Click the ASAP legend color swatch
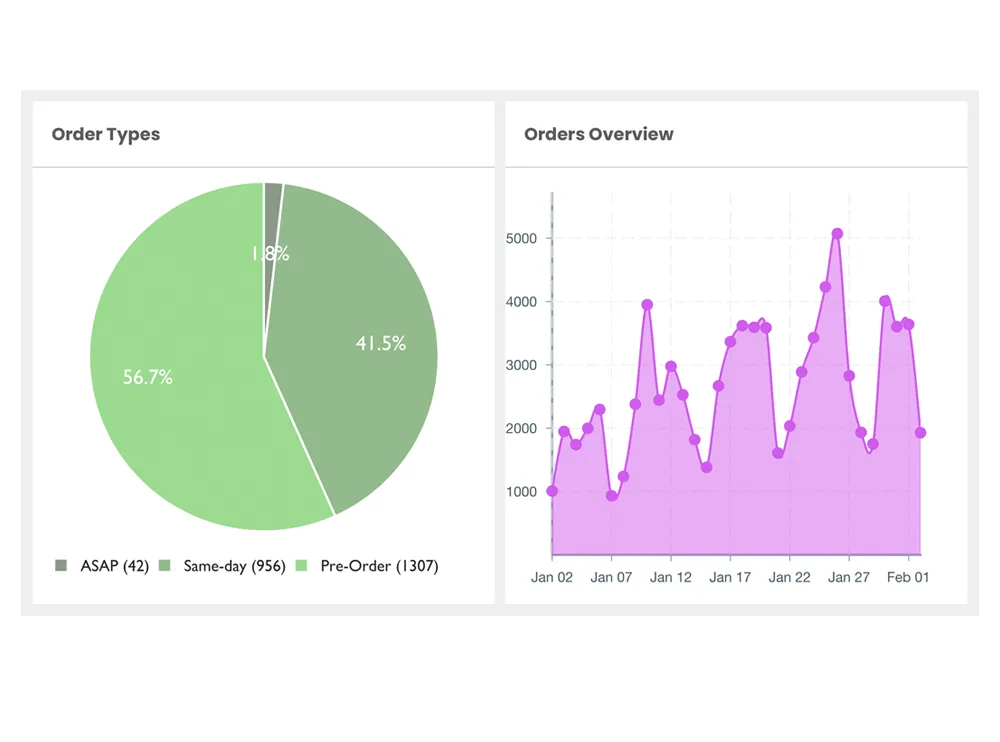This screenshot has width=1000, height=742. [x=62, y=566]
